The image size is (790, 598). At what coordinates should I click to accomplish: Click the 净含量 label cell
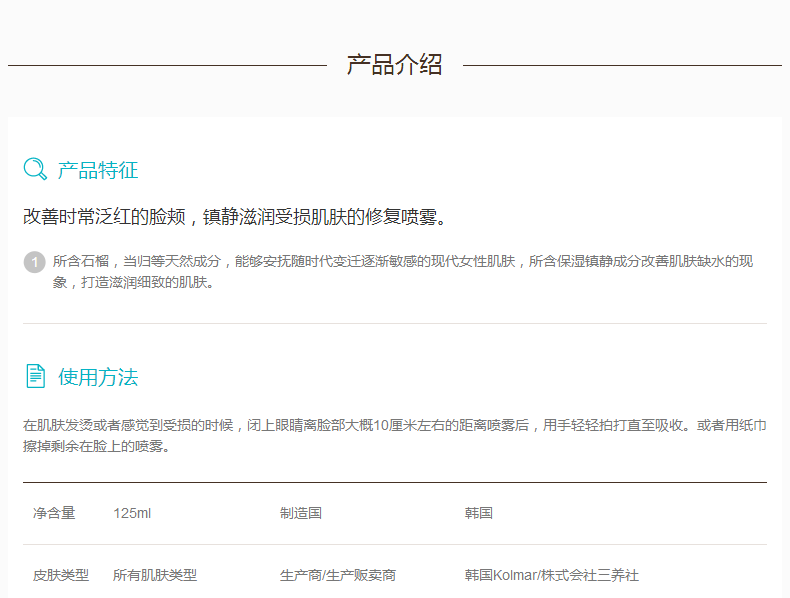(54, 513)
